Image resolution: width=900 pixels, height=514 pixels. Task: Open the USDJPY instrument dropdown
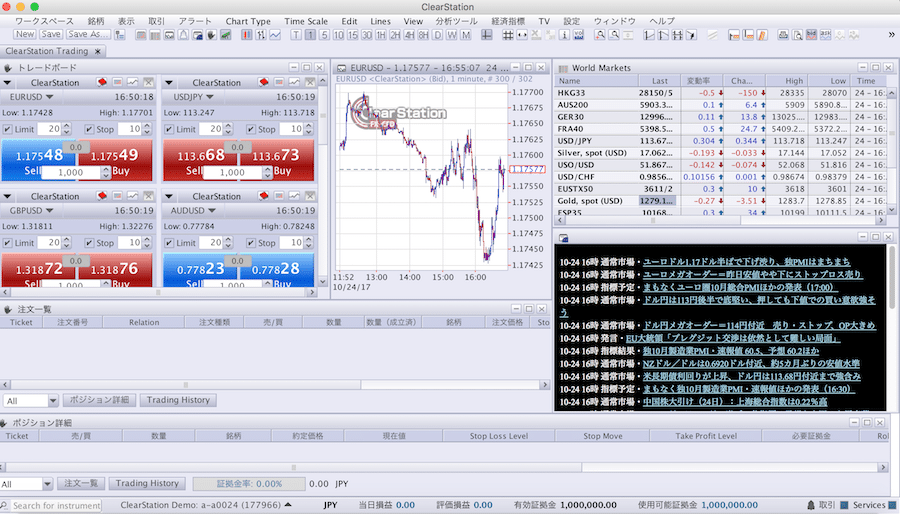tap(210, 97)
